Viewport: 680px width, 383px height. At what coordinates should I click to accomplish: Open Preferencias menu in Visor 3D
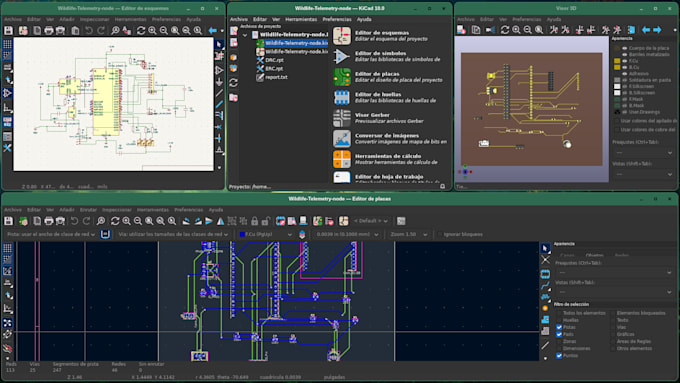click(x=526, y=19)
